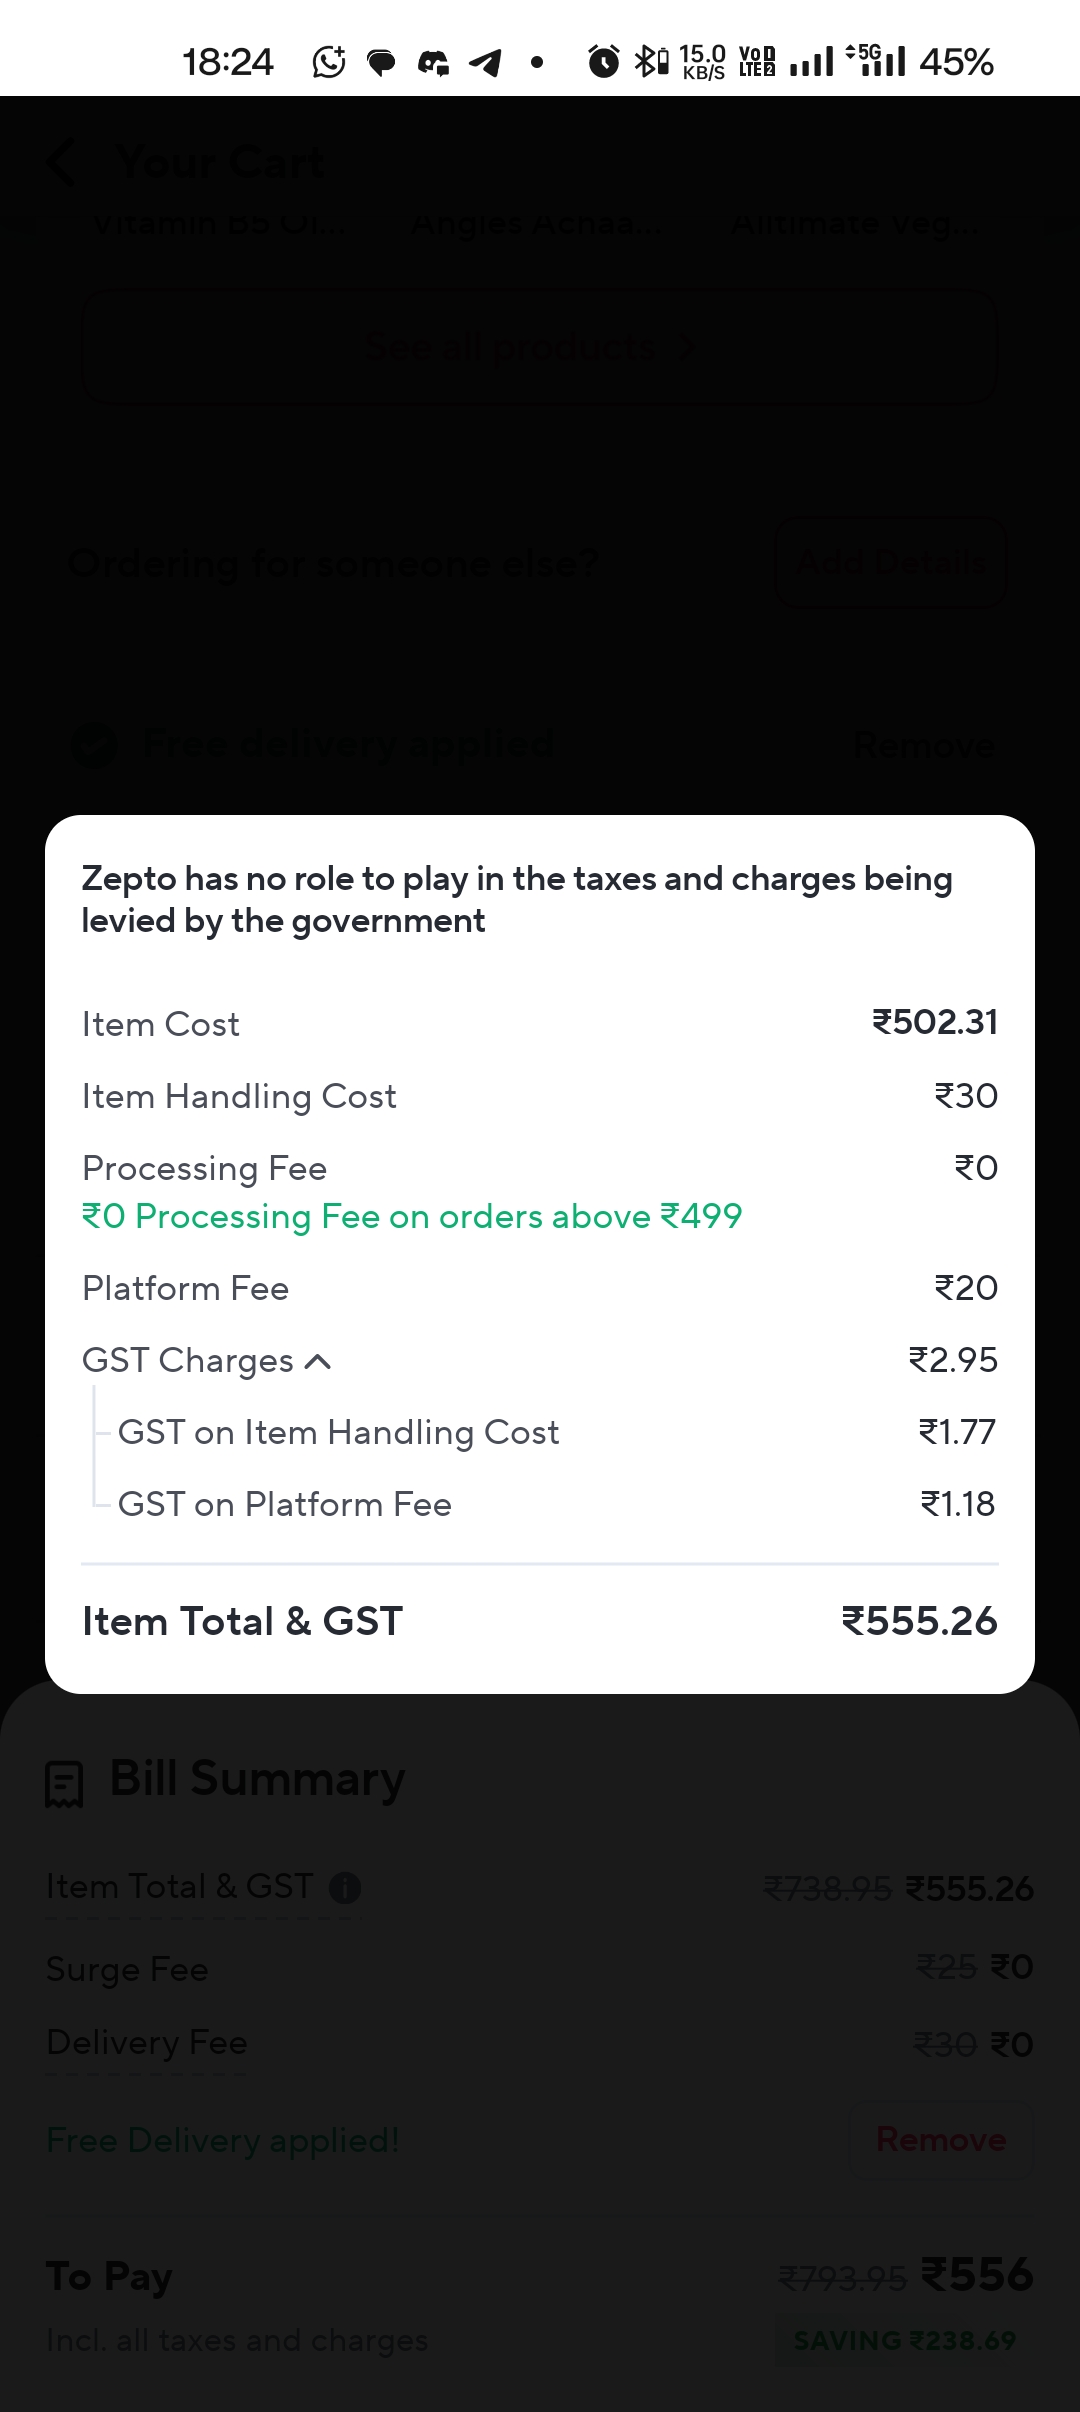Open See all products
Screen dimensions: 1080x2412
pyautogui.click(x=540, y=347)
